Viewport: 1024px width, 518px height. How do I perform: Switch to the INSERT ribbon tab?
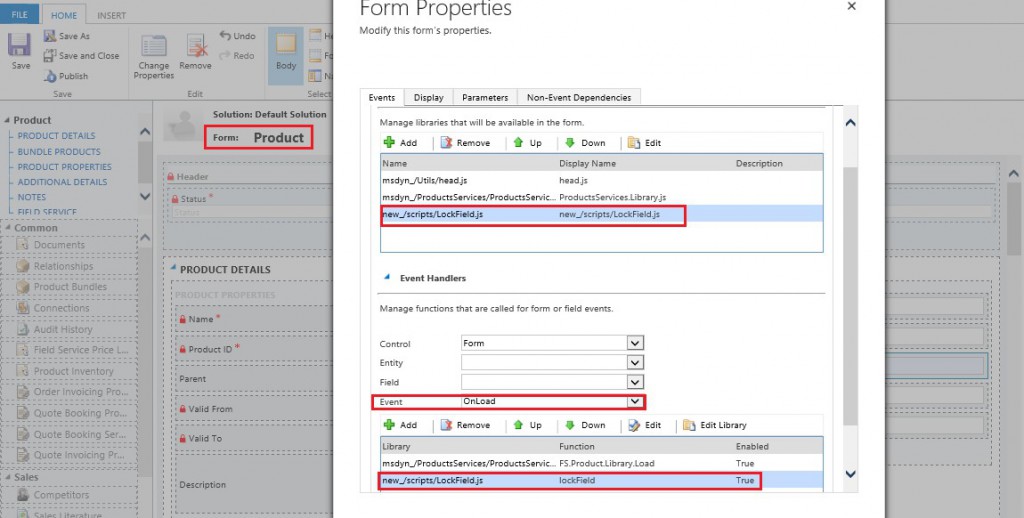point(112,15)
